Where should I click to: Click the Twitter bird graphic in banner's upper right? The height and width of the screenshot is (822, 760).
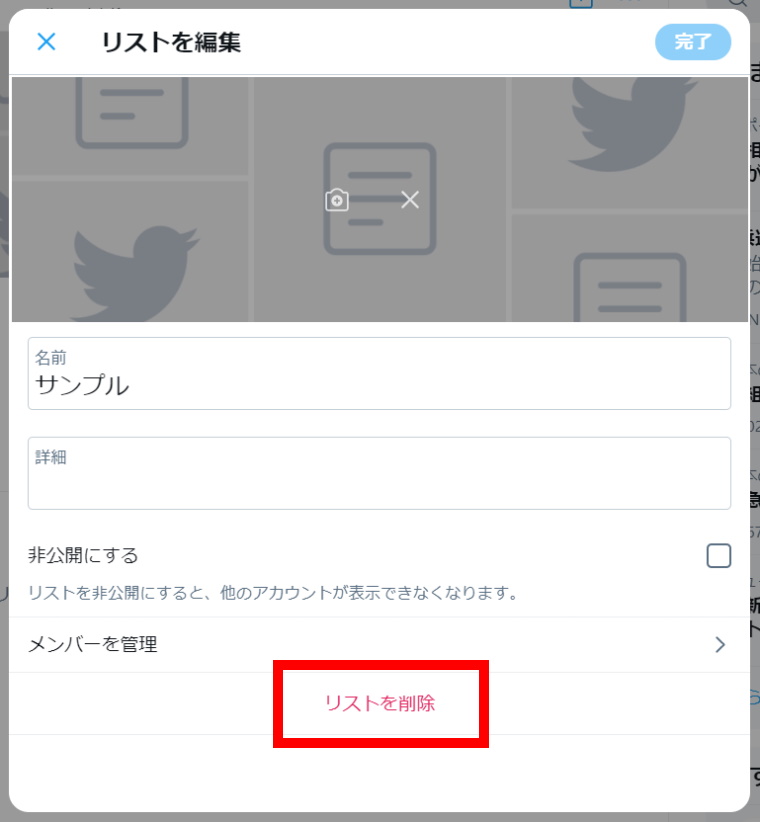click(x=633, y=124)
